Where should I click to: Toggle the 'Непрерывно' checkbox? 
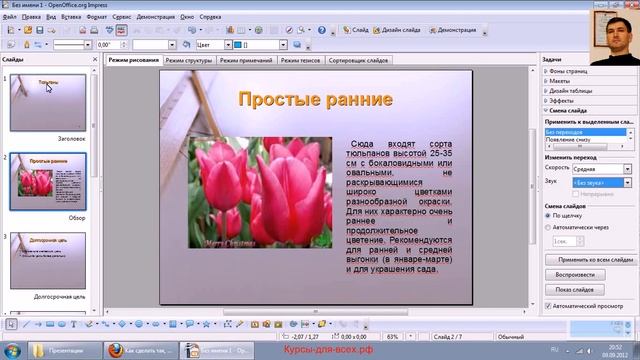(x=576, y=194)
